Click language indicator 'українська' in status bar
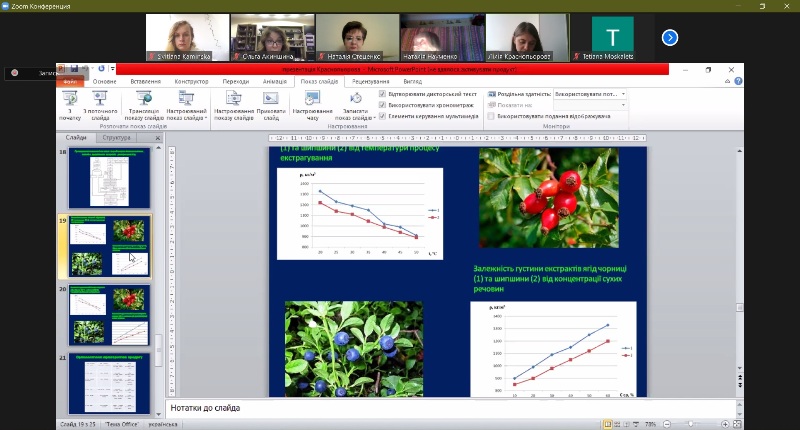The width and height of the screenshot is (800, 430). 163,424
